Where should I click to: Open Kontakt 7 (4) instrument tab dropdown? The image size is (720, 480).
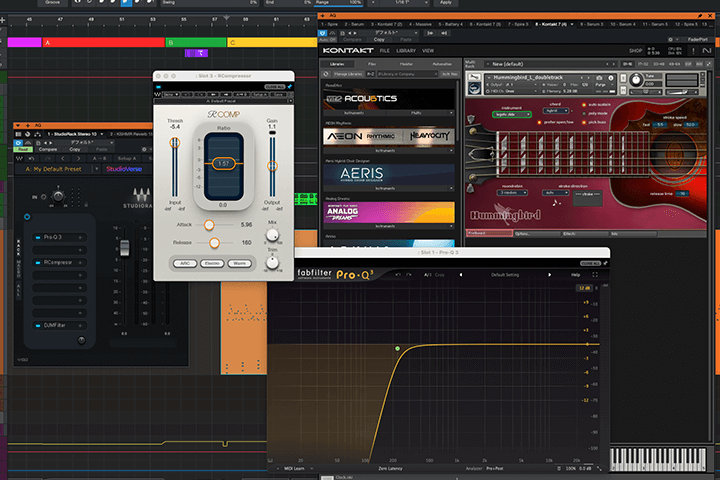pos(572,24)
